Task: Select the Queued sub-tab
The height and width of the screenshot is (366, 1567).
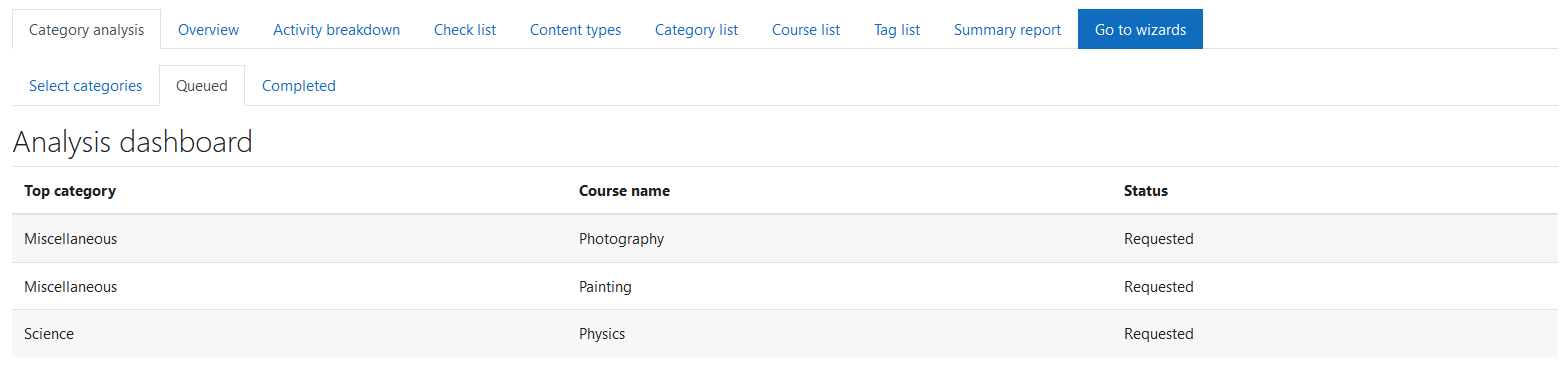Action: (x=202, y=86)
